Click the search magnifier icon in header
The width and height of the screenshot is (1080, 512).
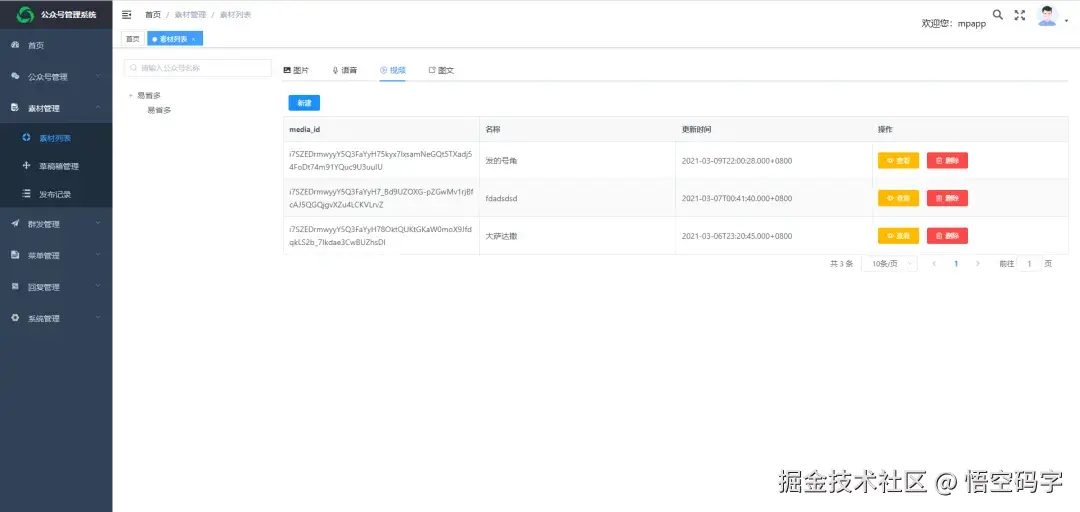[997, 14]
